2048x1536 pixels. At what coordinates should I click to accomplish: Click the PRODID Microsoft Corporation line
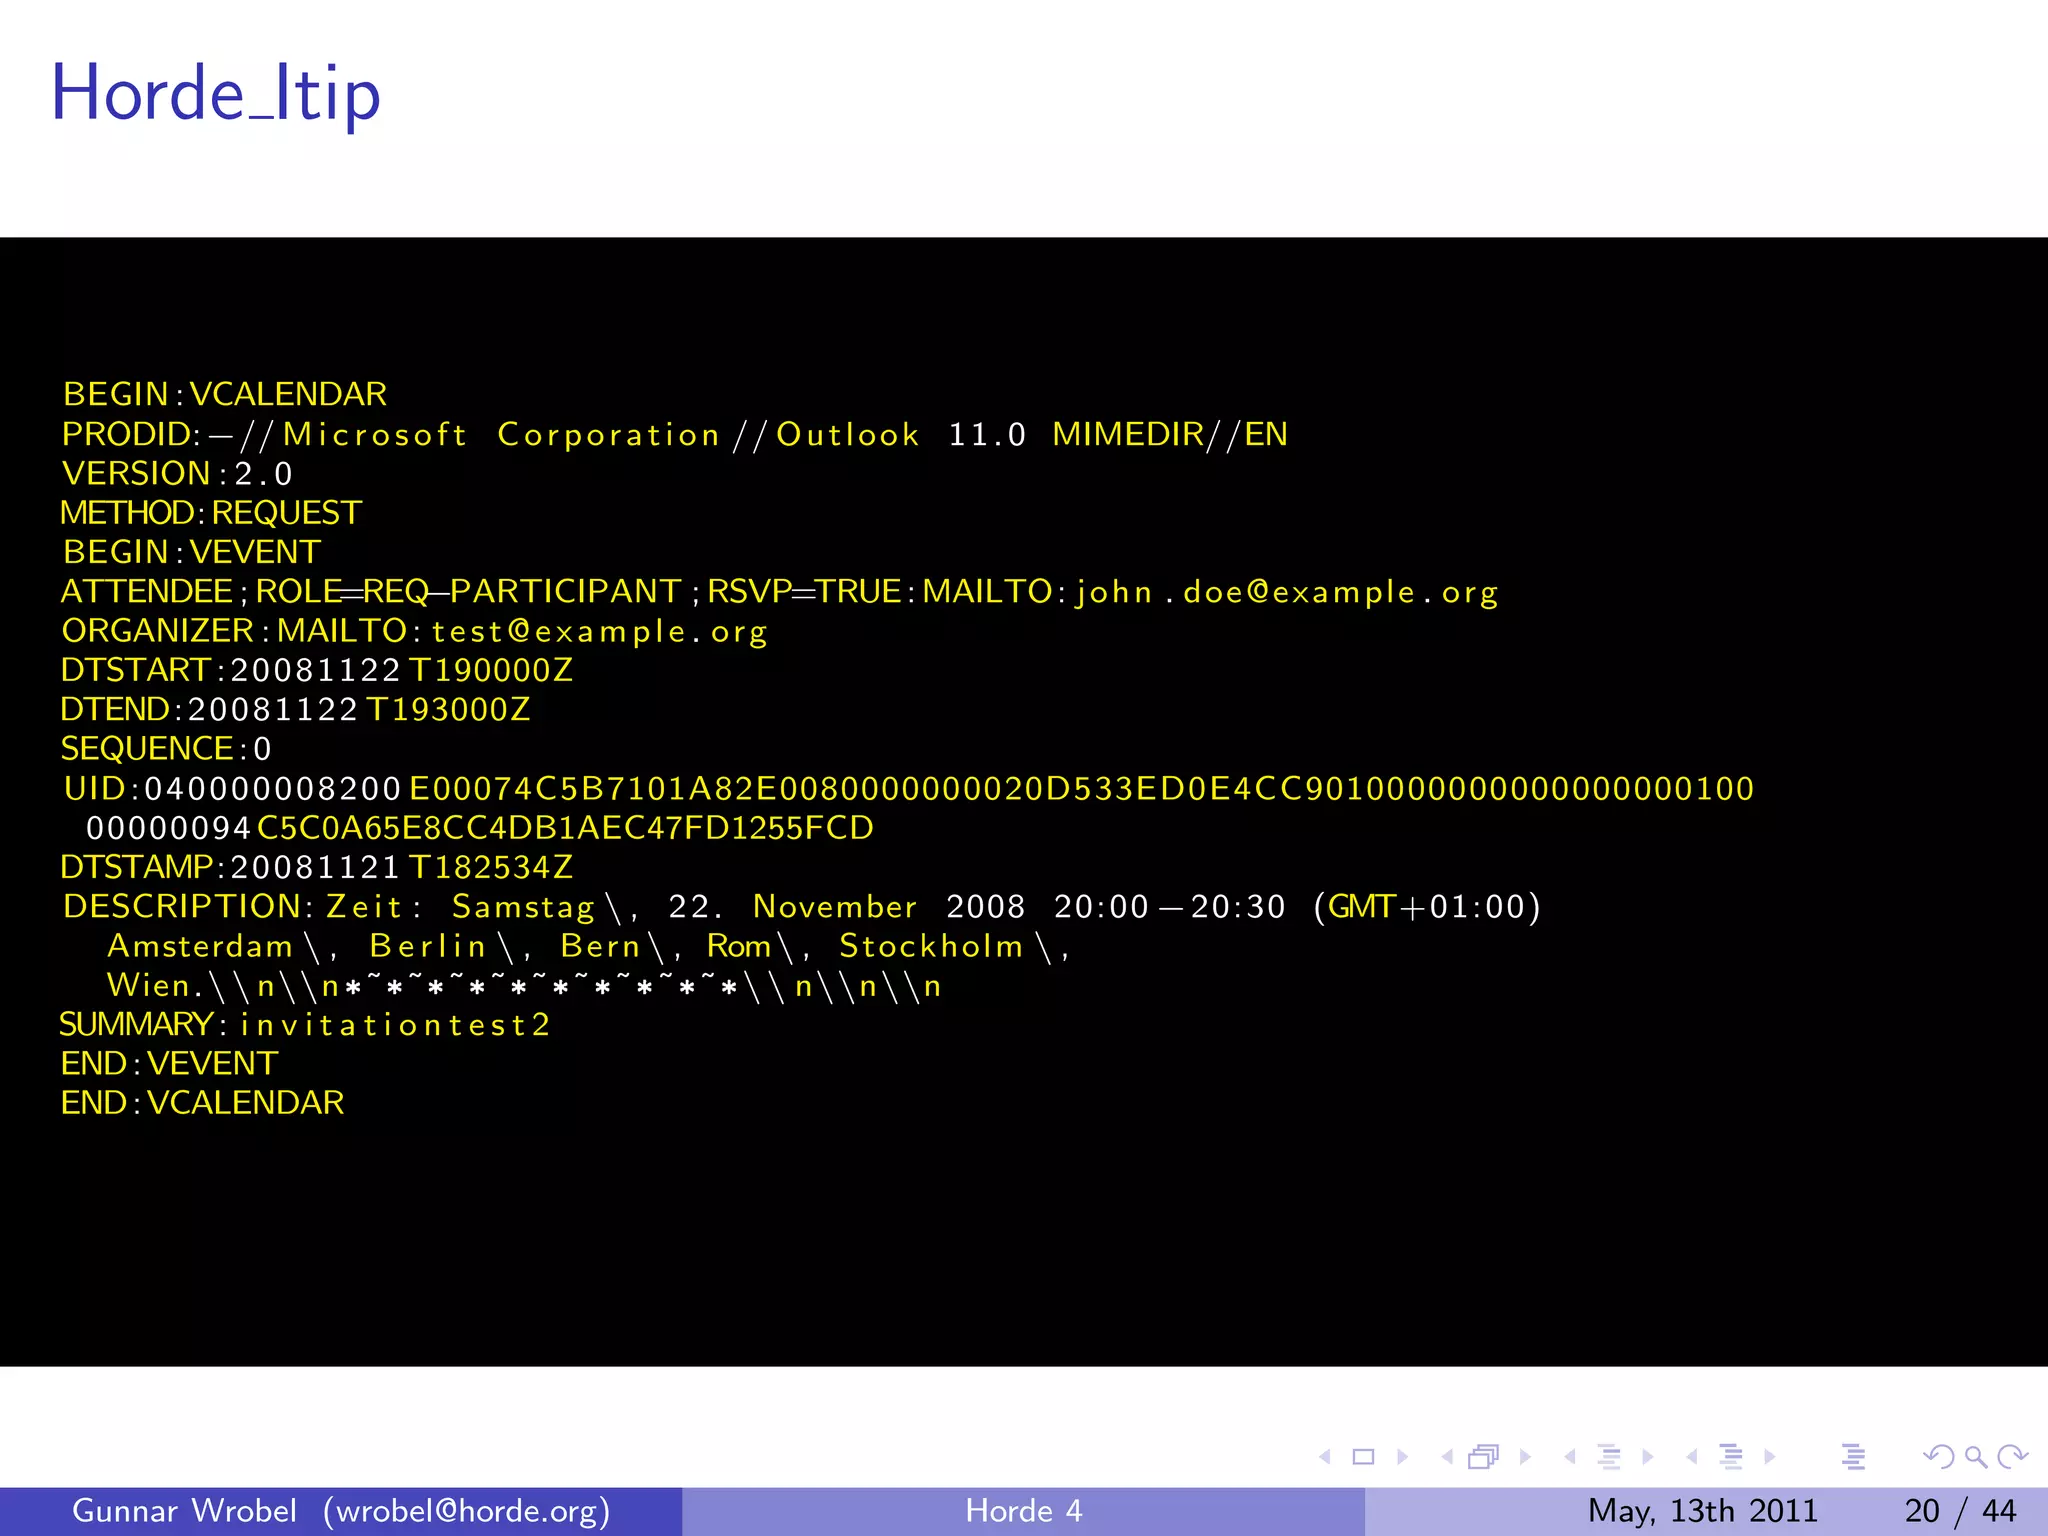[x=675, y=434]
